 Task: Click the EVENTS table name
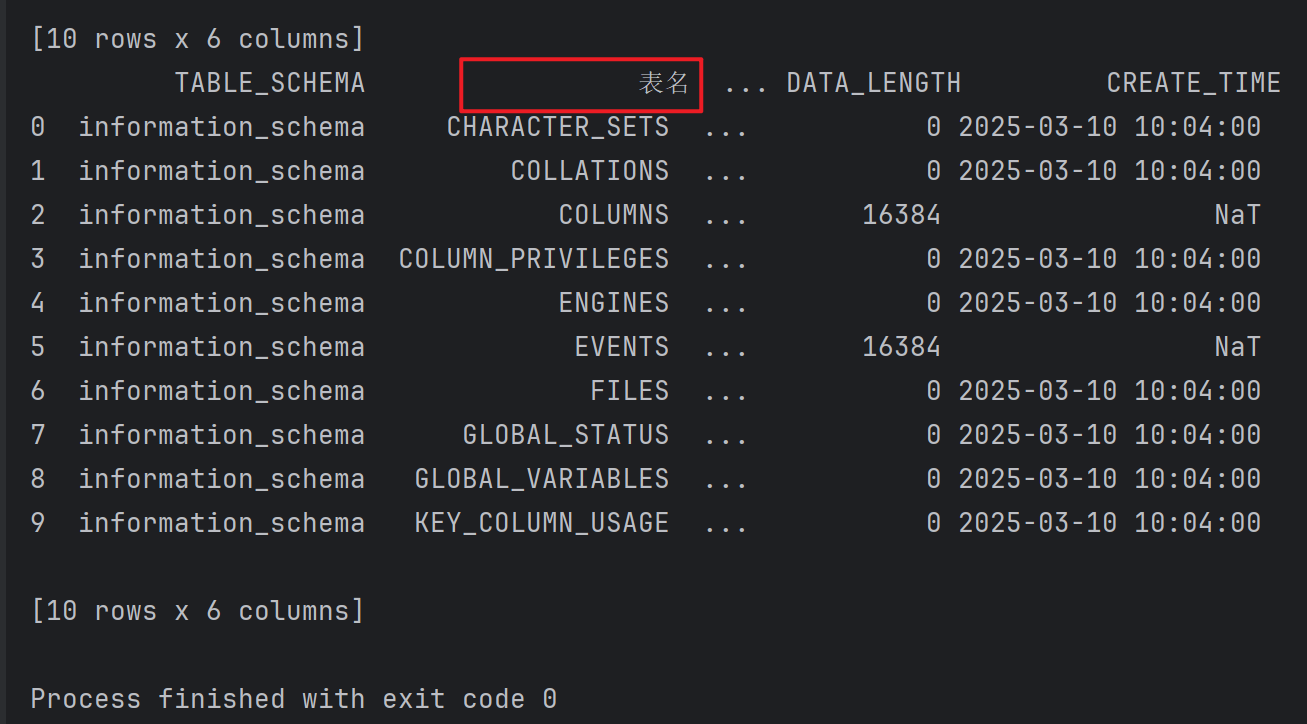[622, 347]
